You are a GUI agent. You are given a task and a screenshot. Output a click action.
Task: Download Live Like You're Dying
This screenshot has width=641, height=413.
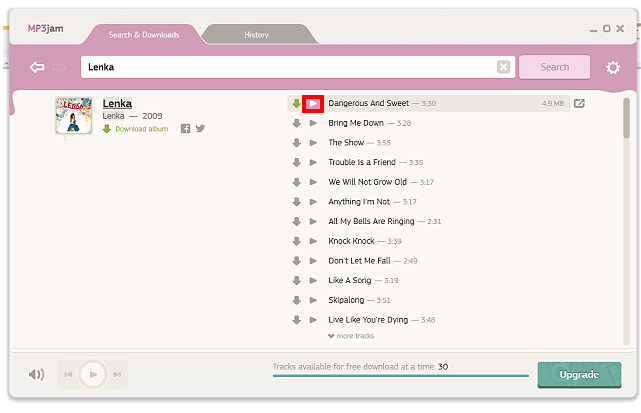click(296, 319)
